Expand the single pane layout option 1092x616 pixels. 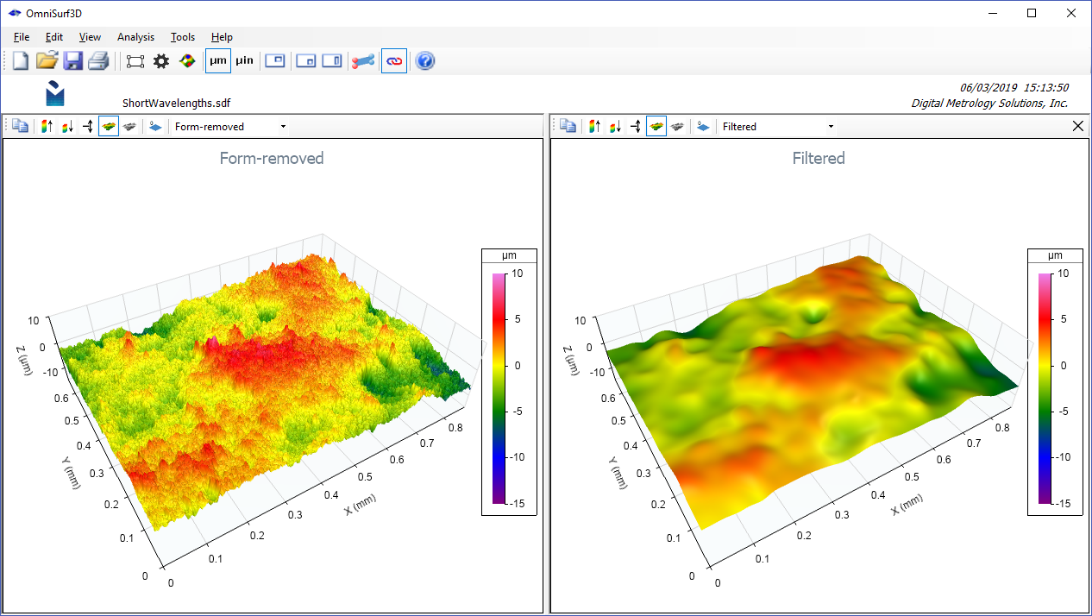pos(275,60)
